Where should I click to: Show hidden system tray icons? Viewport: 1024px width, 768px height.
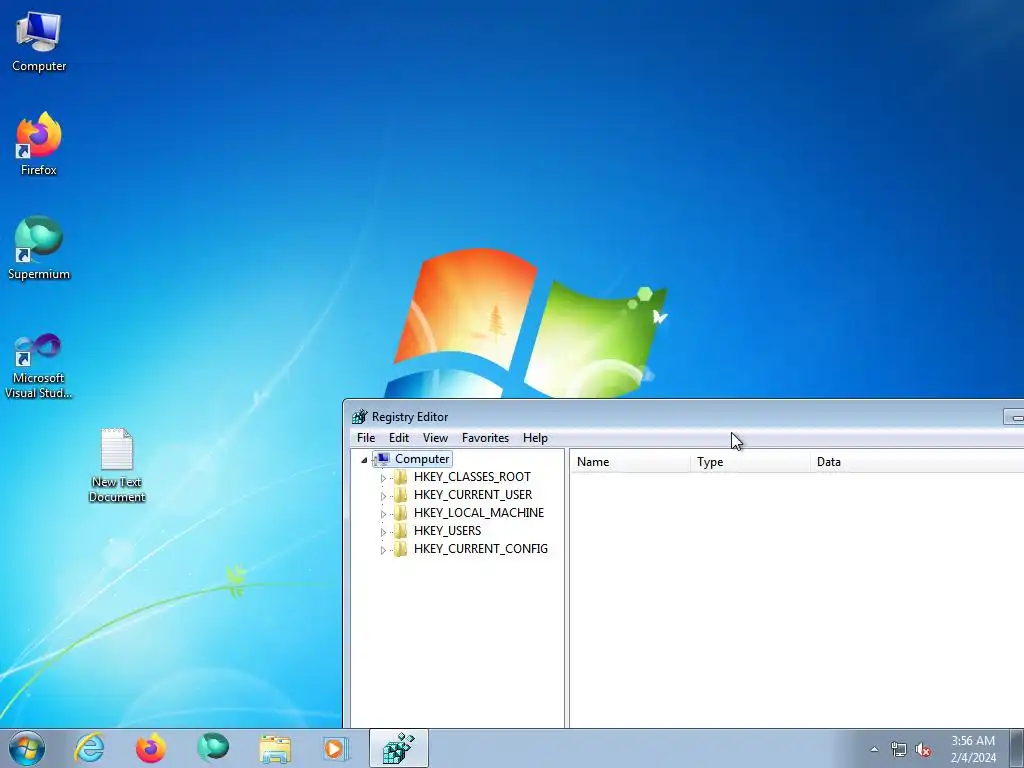click(874, 750)
